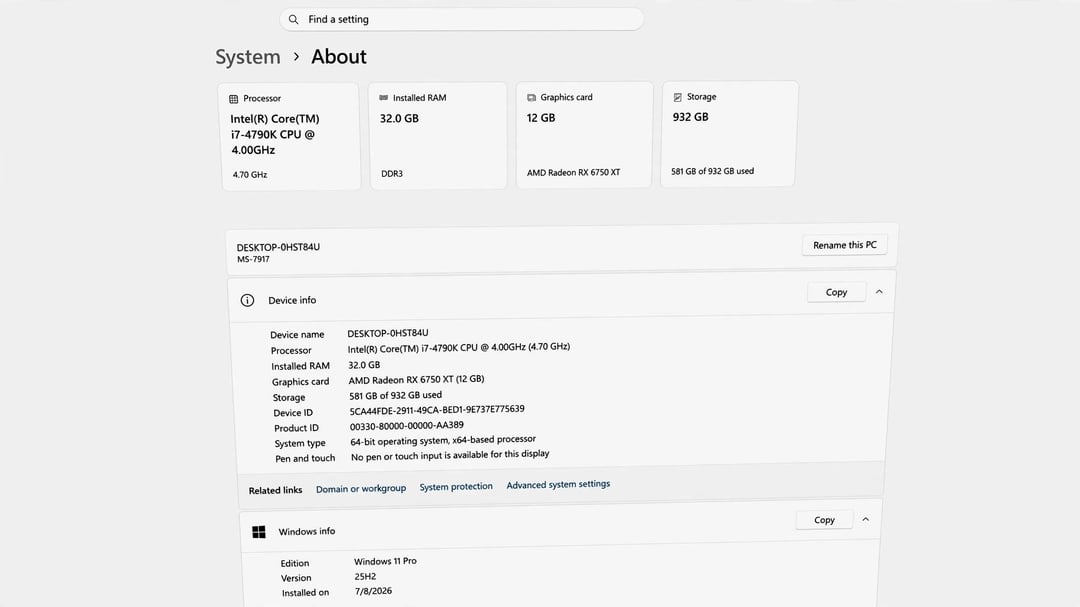The image size is (1080, 607).
Task: Select the Product ID value 00330-80000-00000-AA389
Action: (406, 426)
